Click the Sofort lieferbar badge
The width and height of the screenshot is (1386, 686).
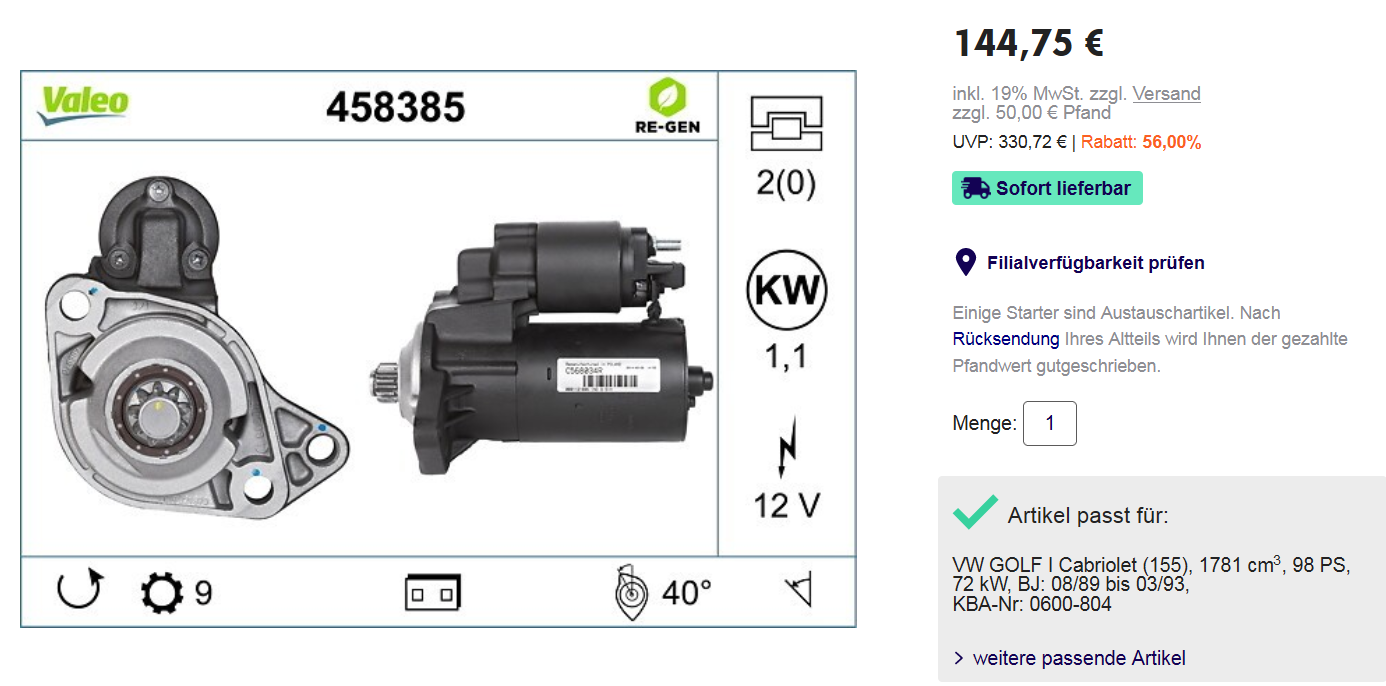[x=1047, y=188]
